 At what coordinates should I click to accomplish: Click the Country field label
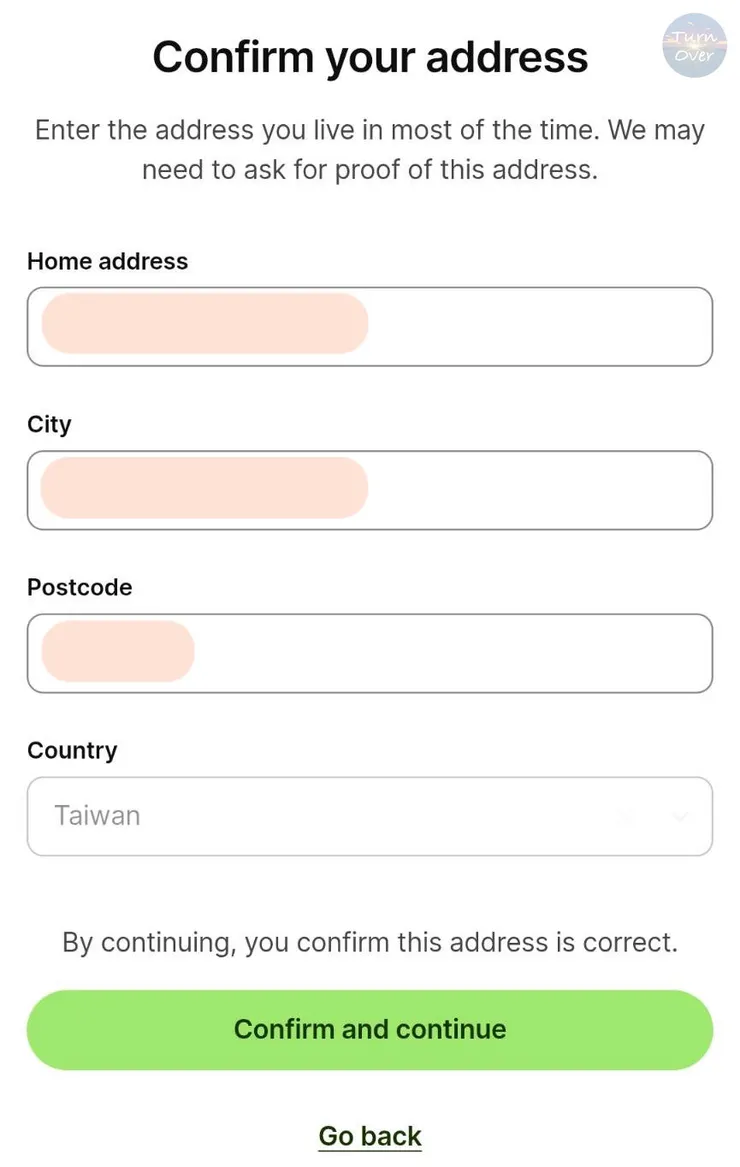[x=72, y=750]
